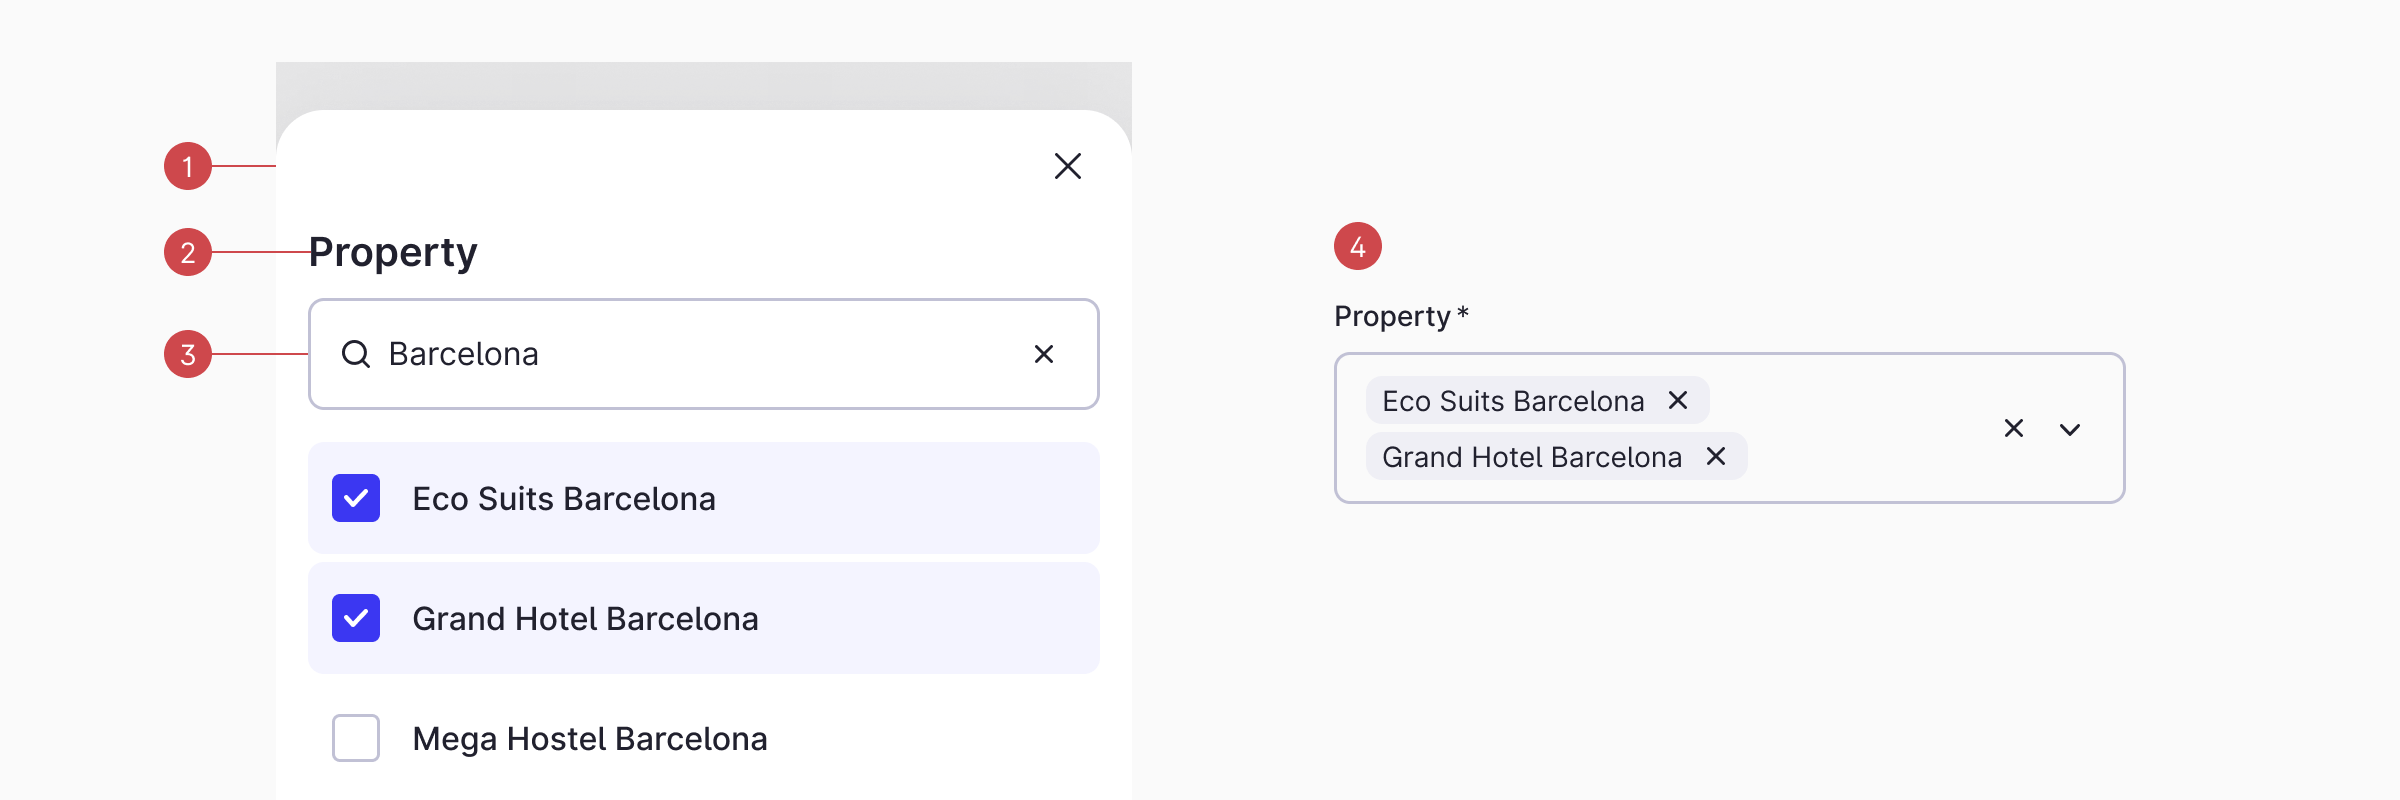Image resolution: width=2400 pixels, height=800 pixels.
Task: Clear all selected properties in field
Action: tap(2014, 428)
